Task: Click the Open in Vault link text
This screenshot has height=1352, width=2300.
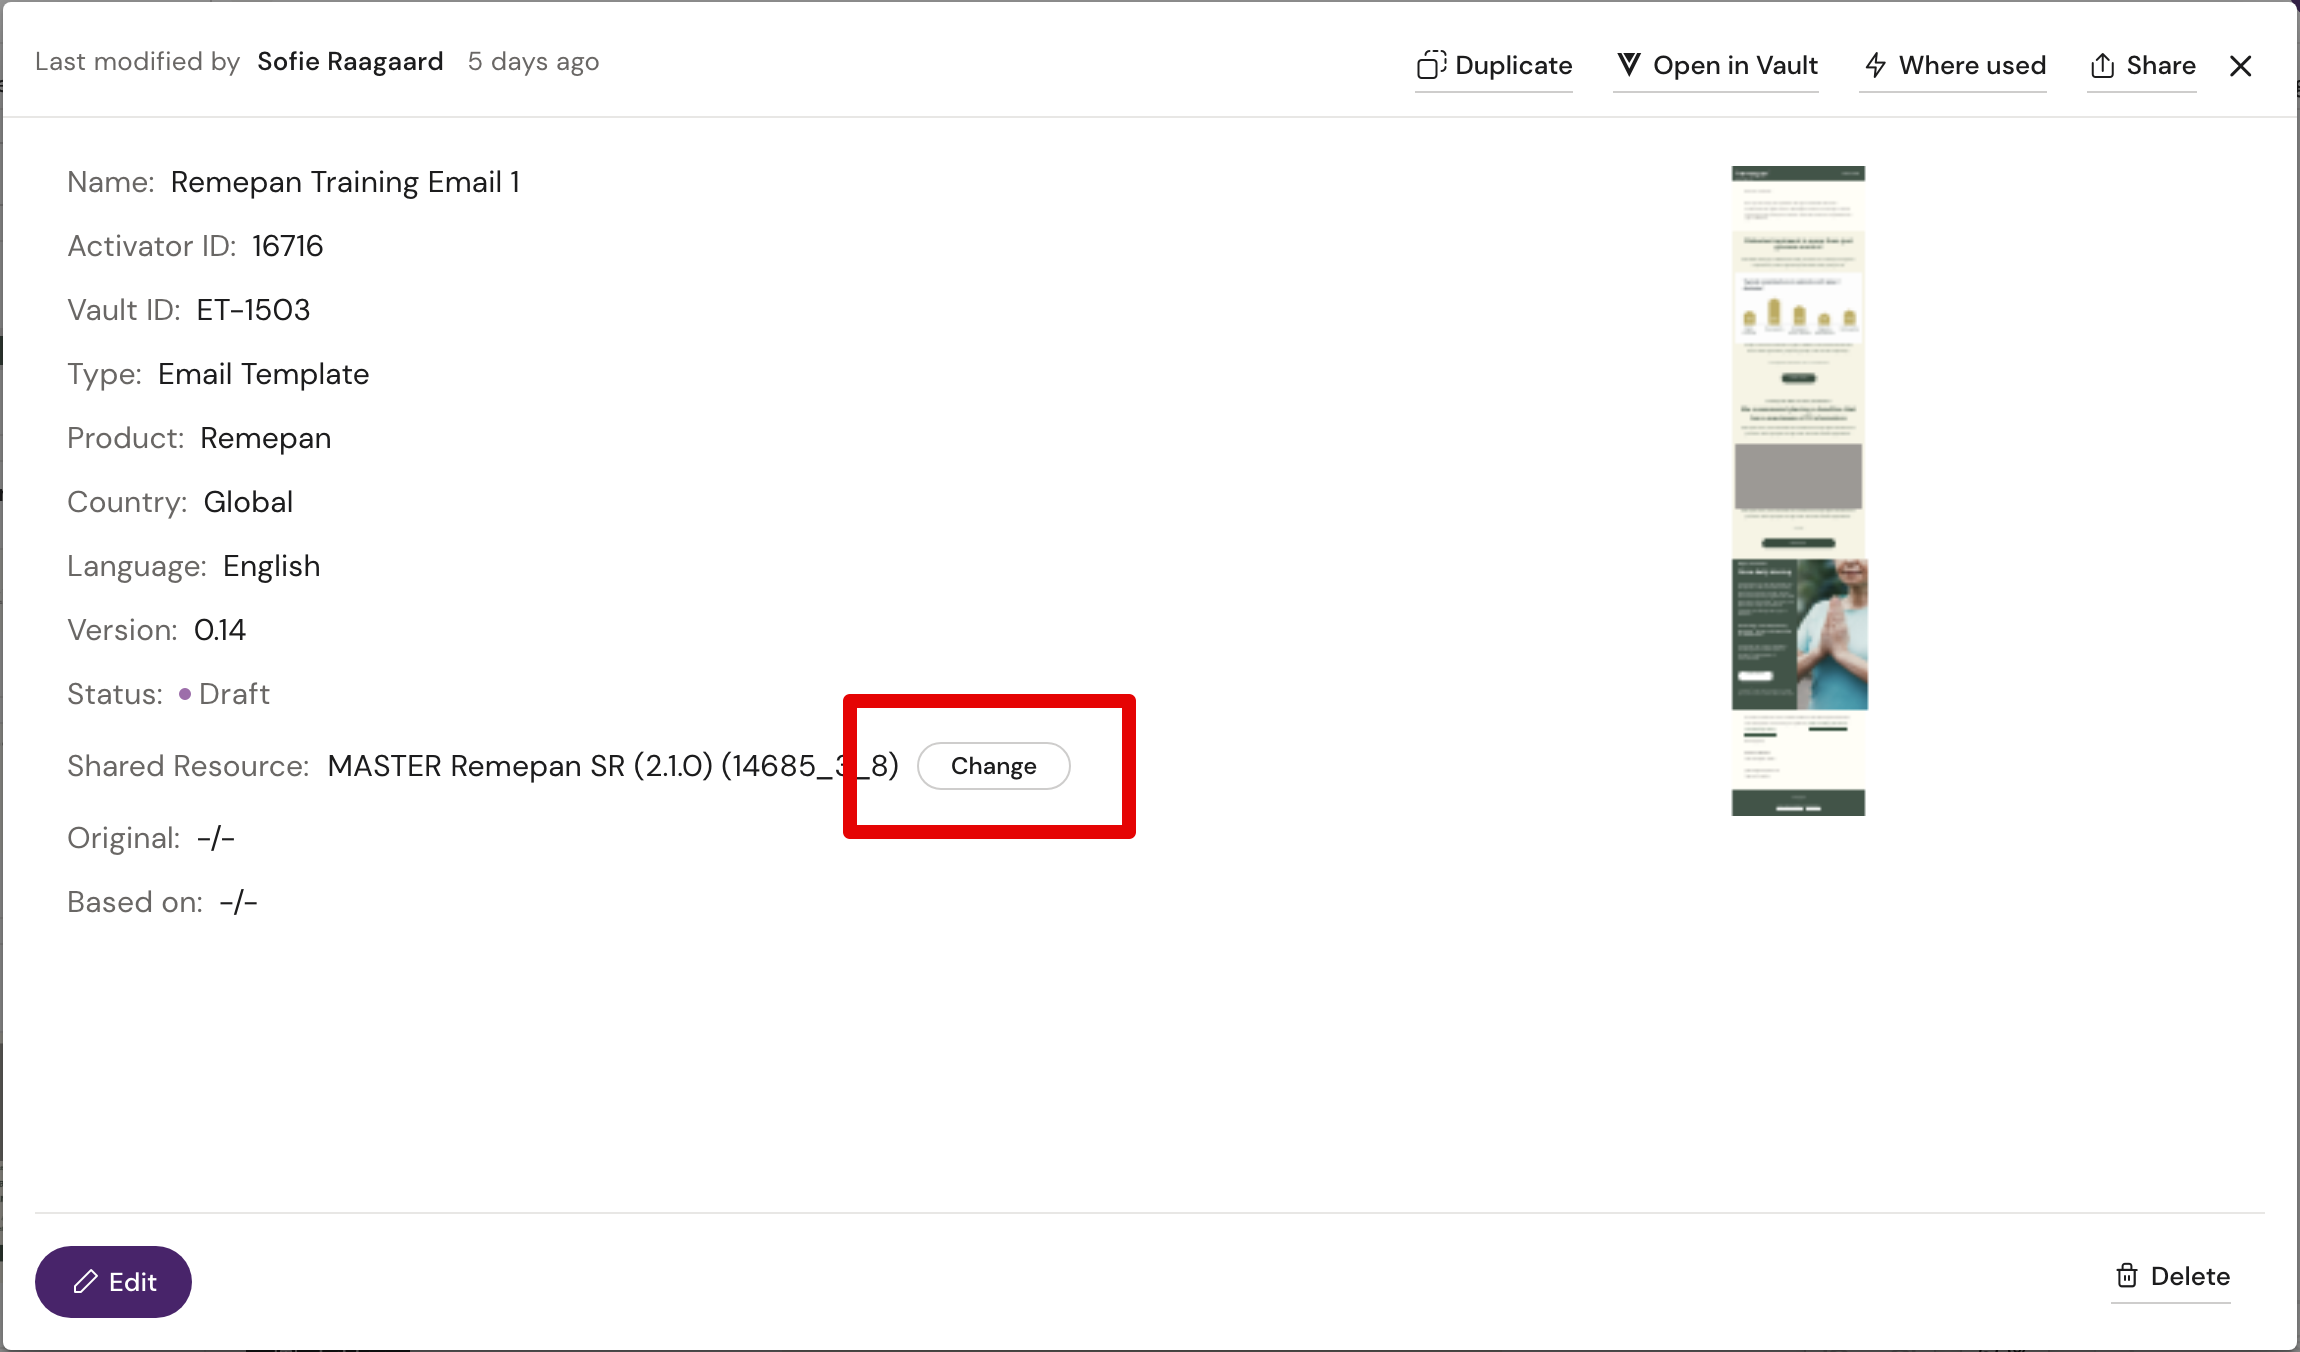Action: pos(1735,65)
